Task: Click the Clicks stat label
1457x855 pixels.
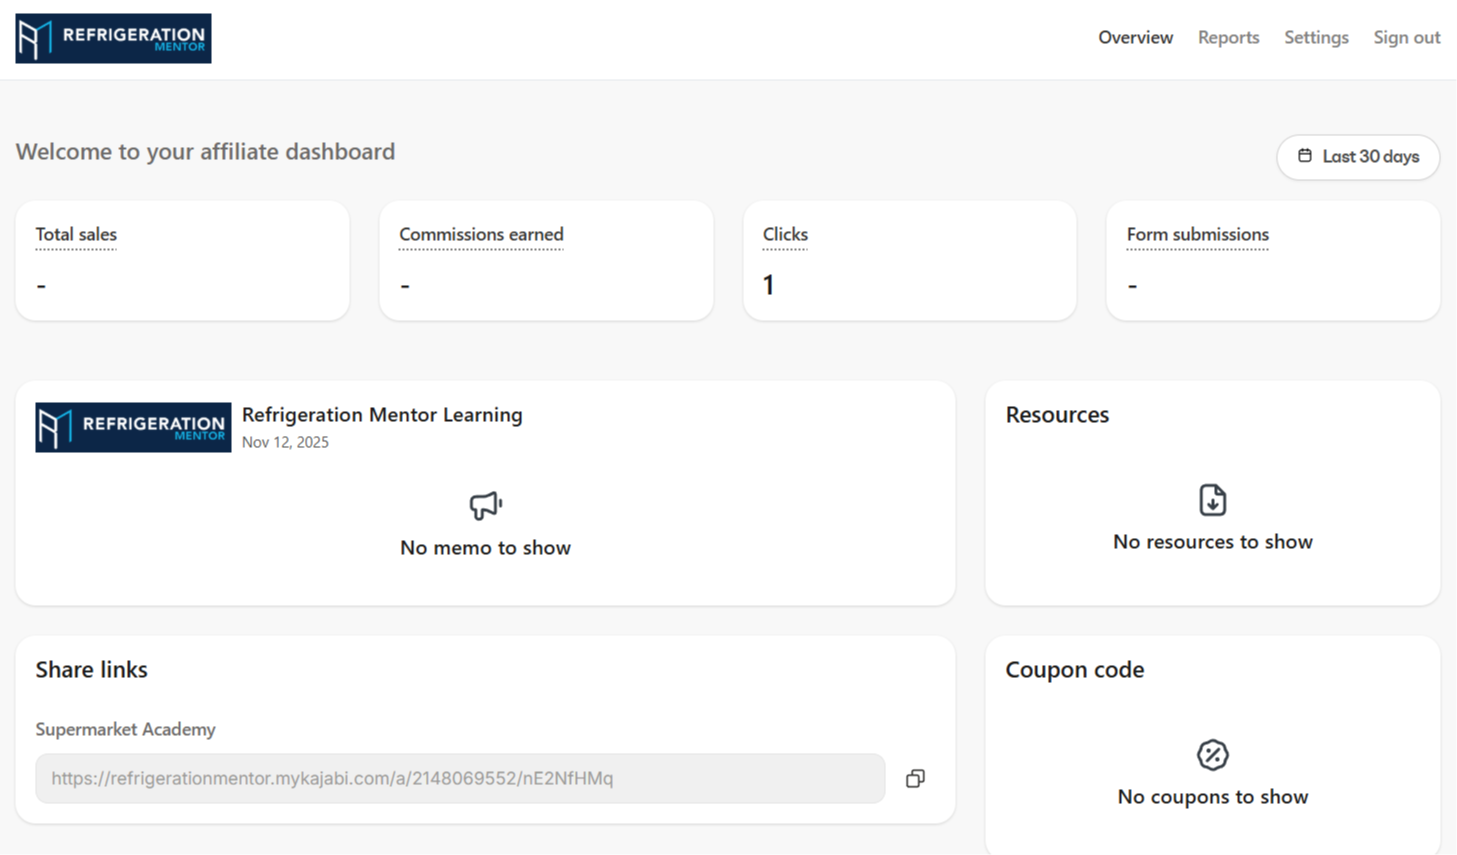Action: pos(785,234)
